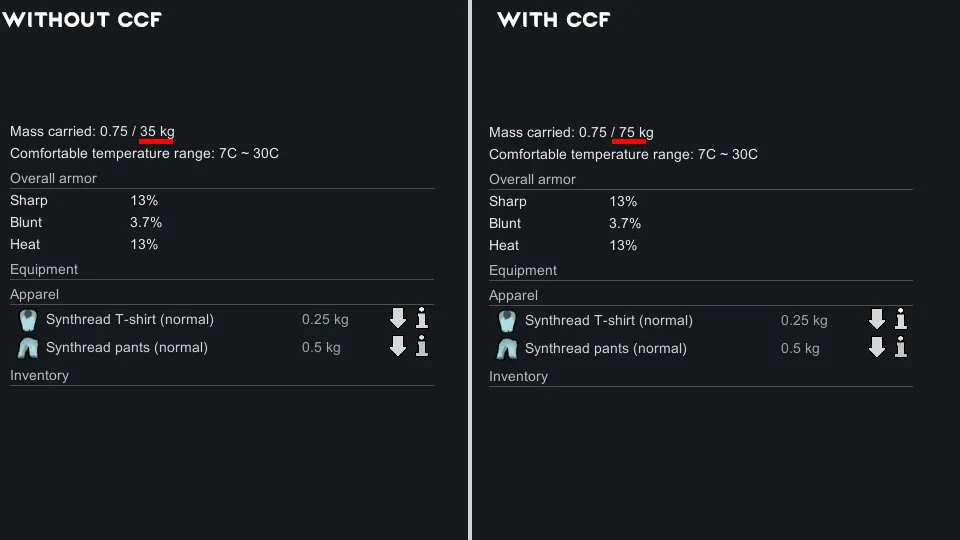The width and height of the screenshot is (960, 540).
Task: Open T-shirt info in the With CCF panel
Action: (x=901, y=320)
